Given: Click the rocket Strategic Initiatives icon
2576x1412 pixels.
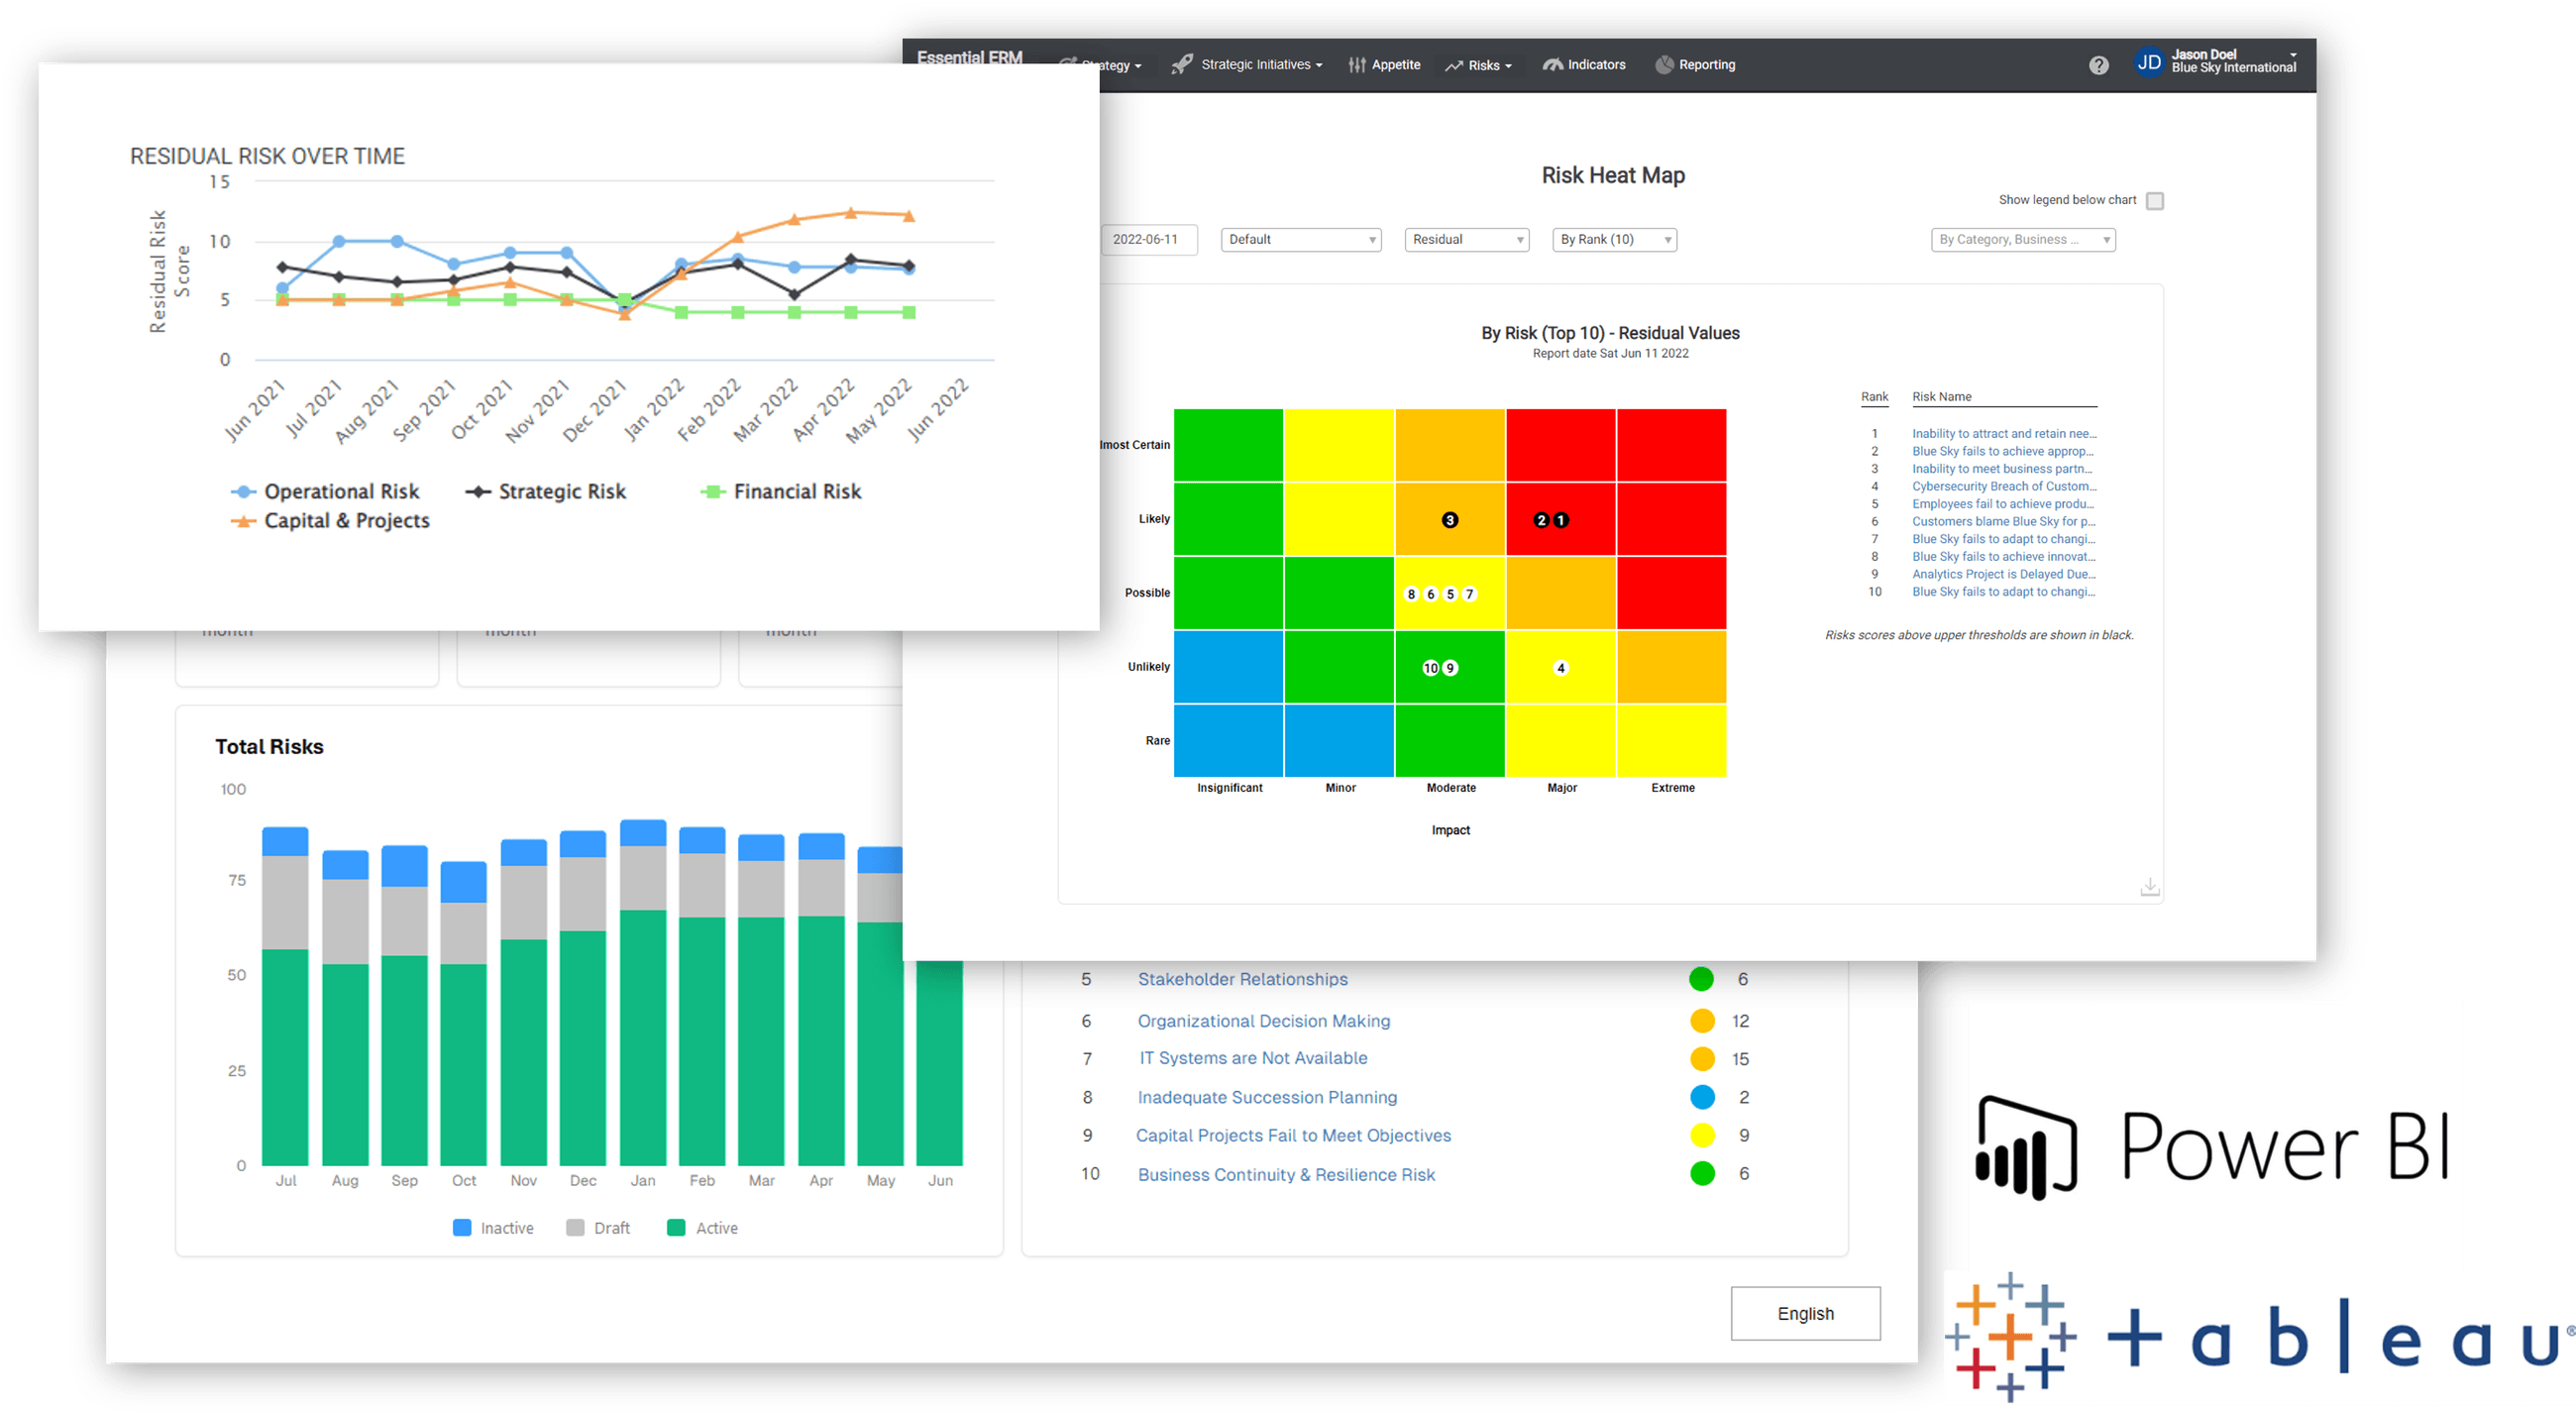Looking at the screenshot, I should tap(1182, 65).
